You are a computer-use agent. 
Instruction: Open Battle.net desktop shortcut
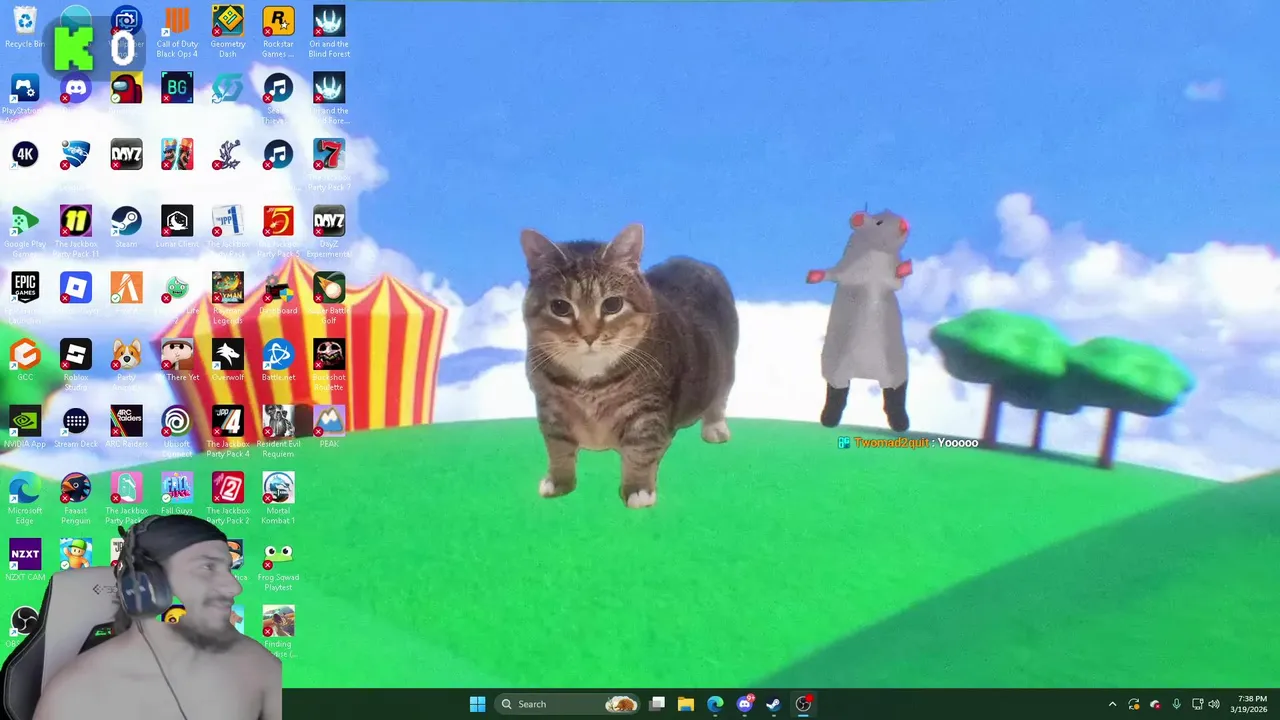pos(278,360)
